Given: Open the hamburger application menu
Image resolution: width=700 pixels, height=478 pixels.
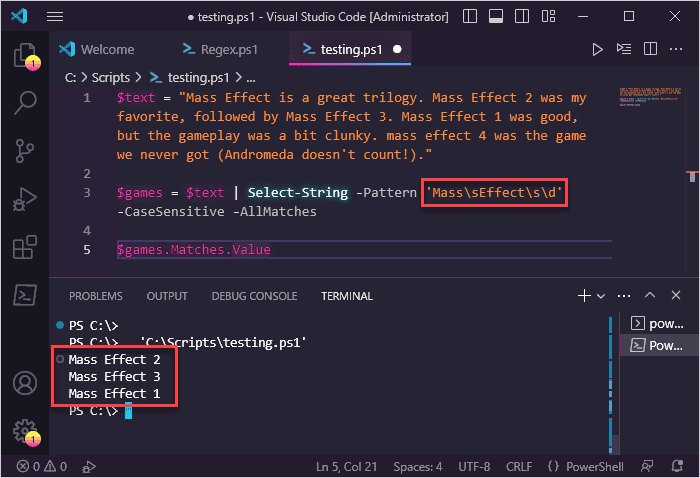Looking at the screenshot, I should (55, 17).
